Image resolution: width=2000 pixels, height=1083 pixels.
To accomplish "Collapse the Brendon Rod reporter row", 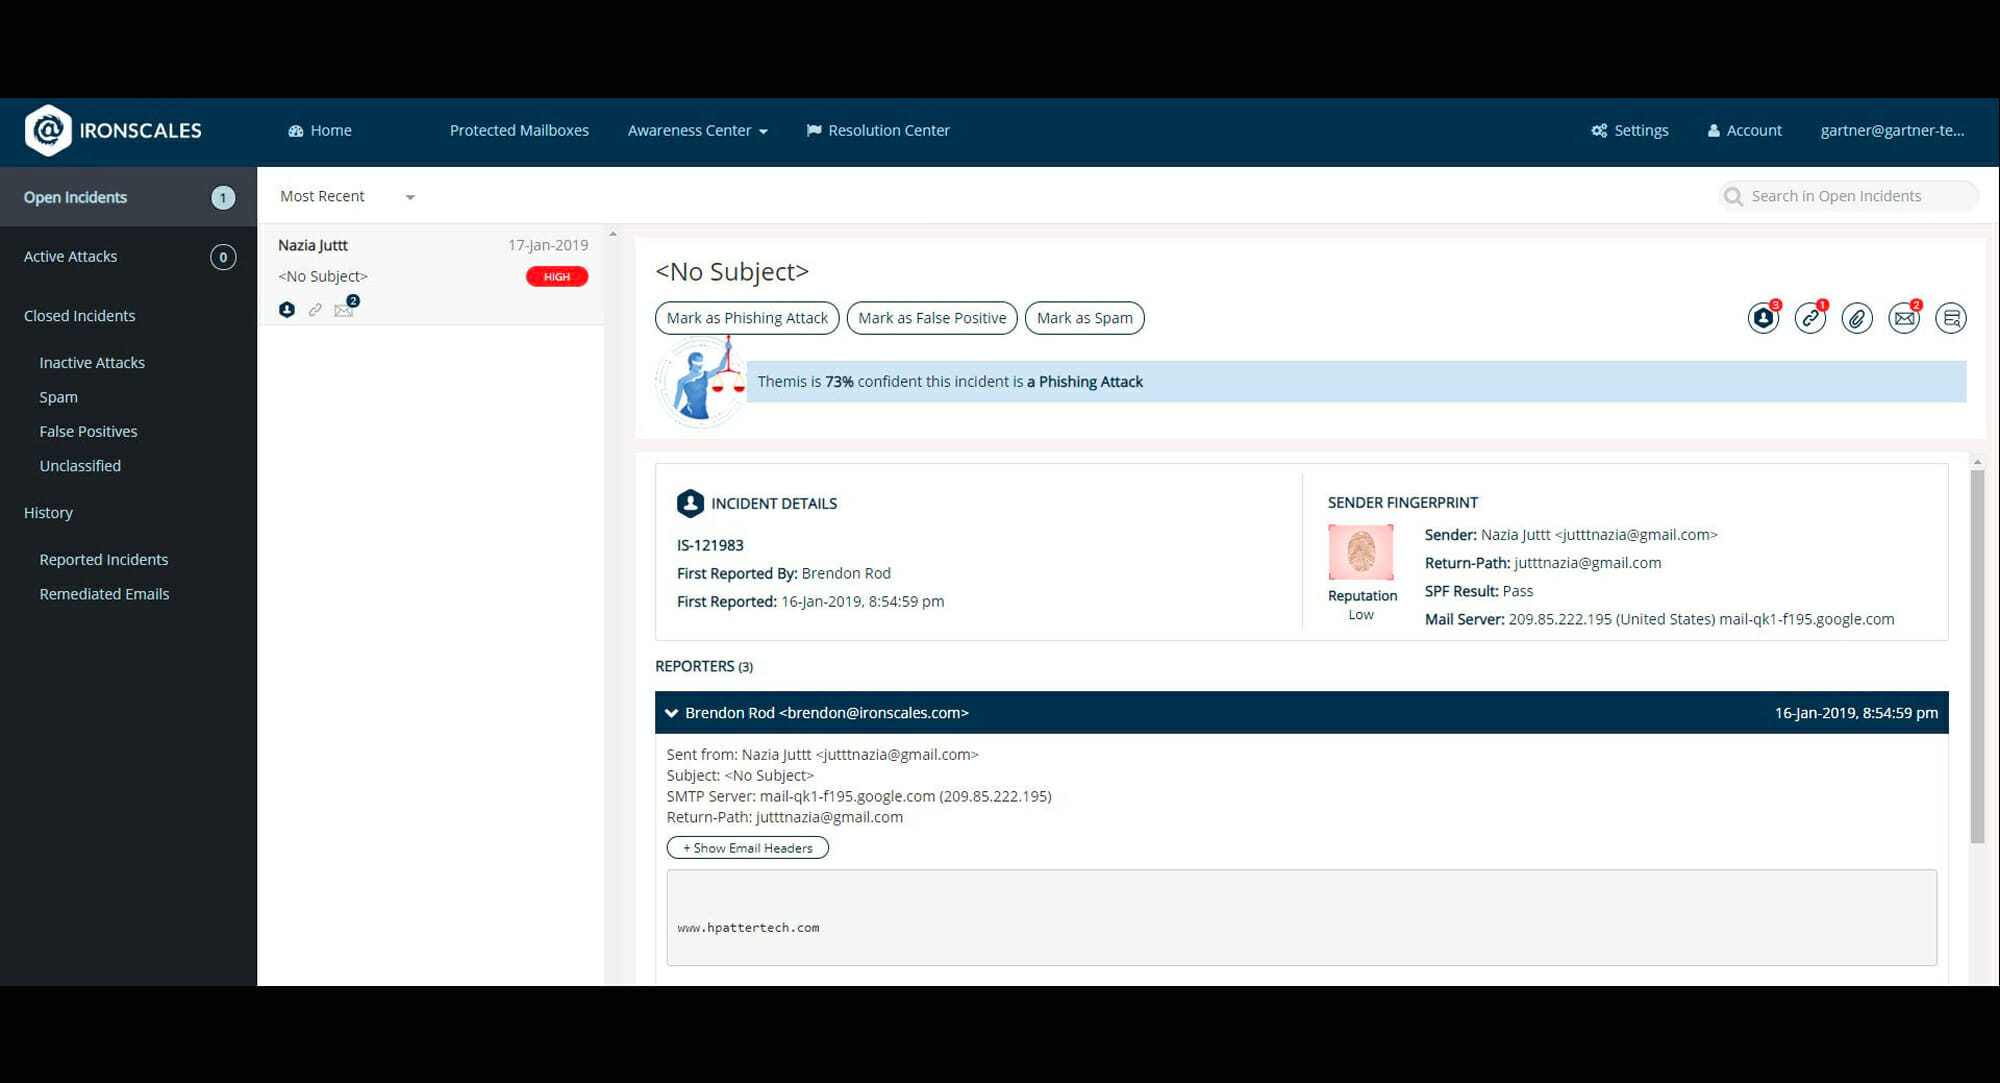I will pos(672,713).
